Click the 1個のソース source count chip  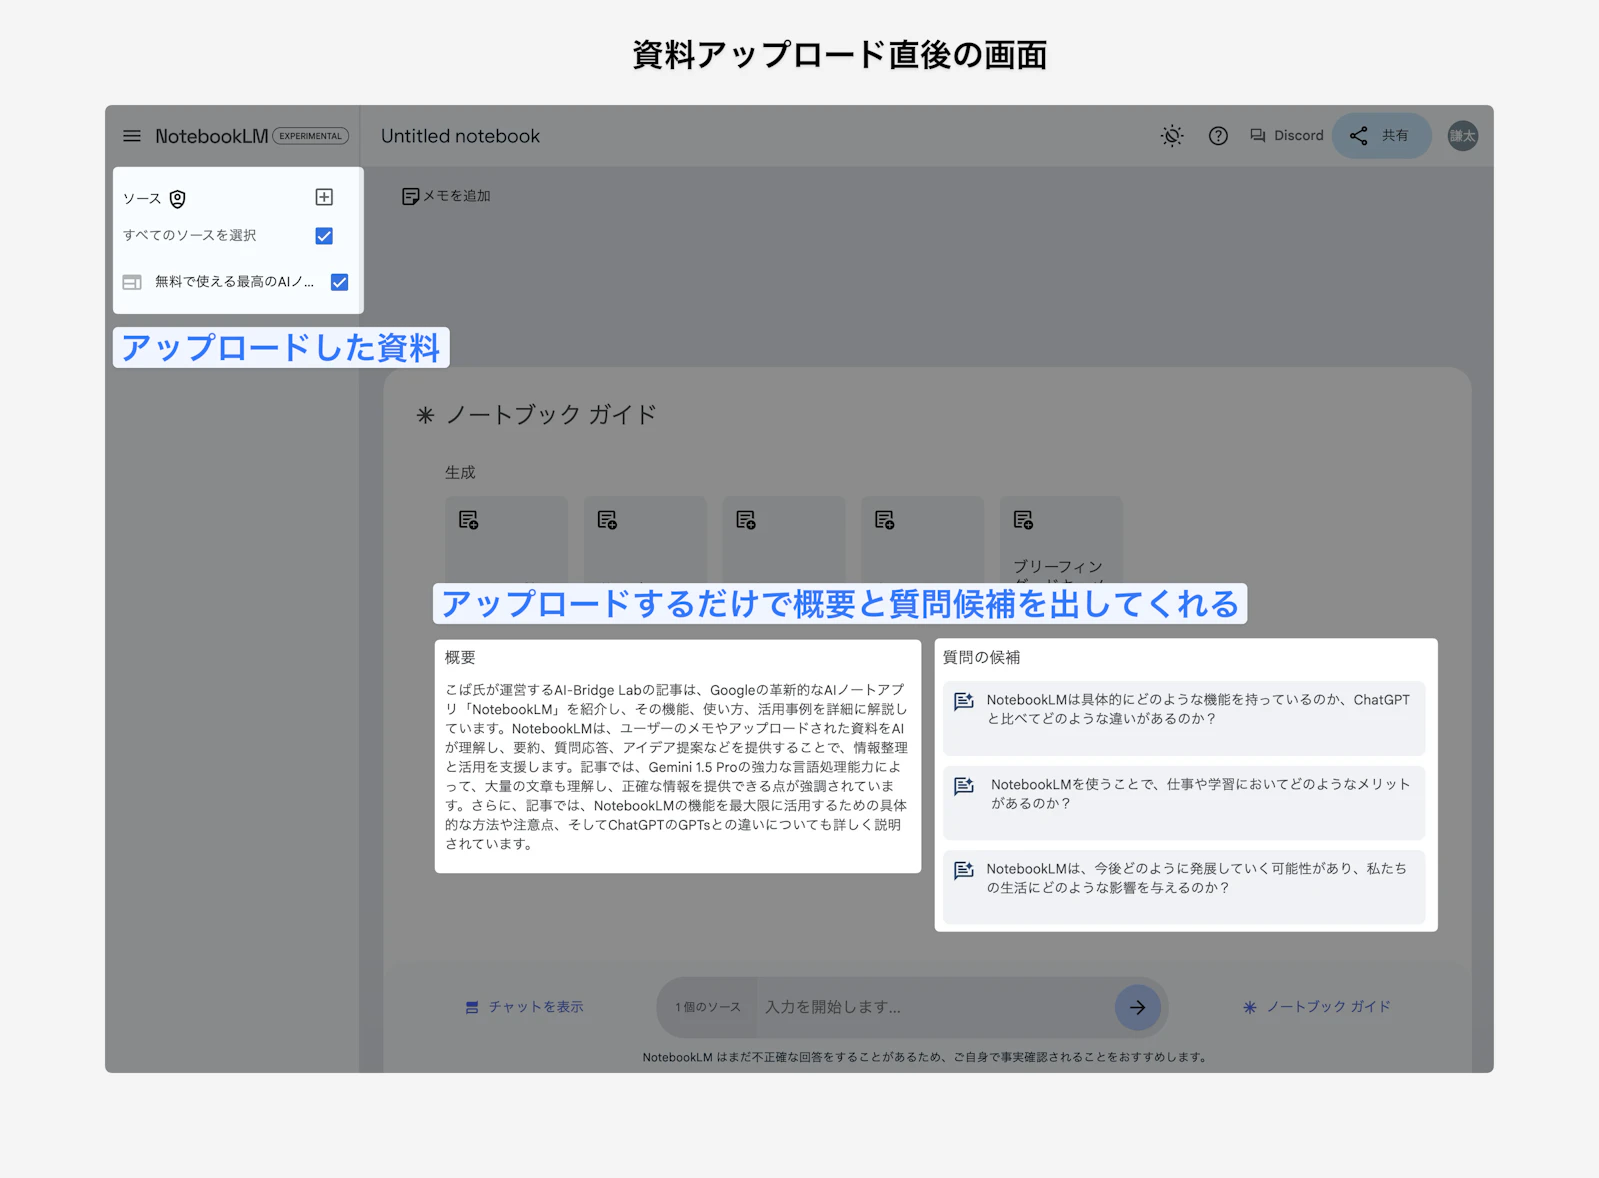pyautogui.click(x=708, y=1007)
